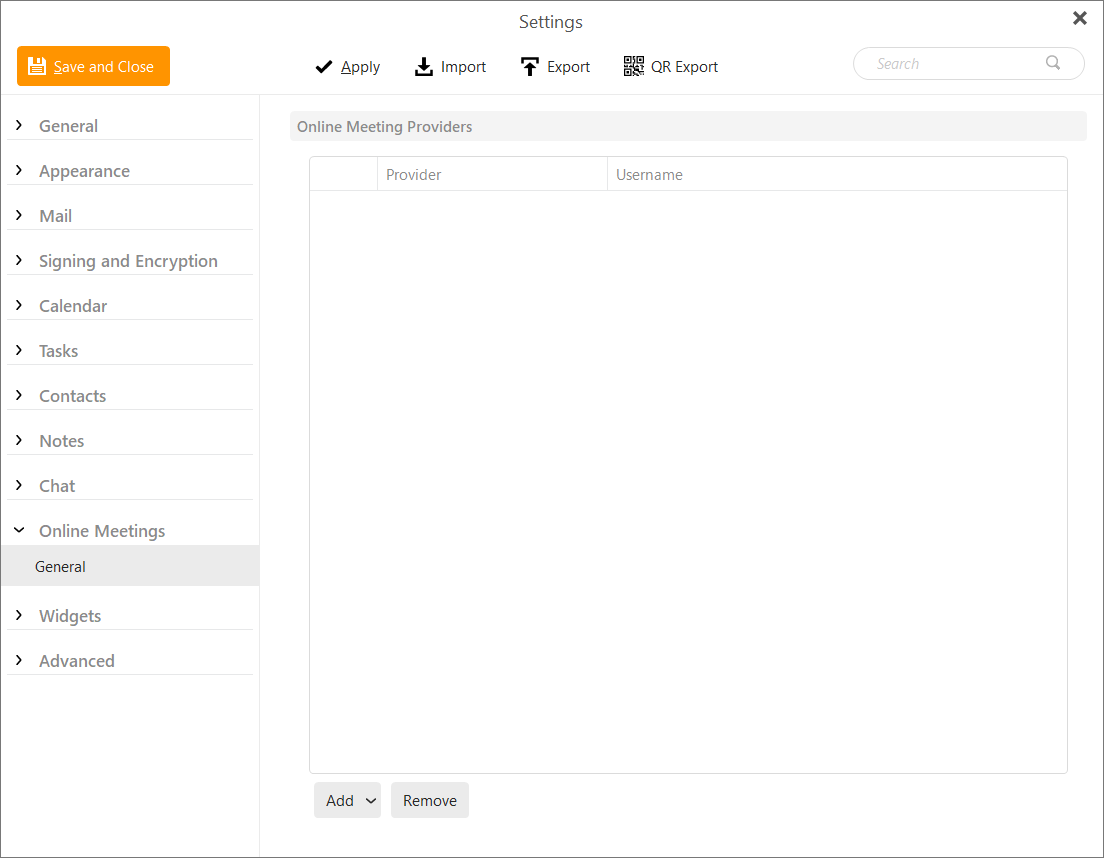Screen dimensions: 1104x858
Task: Click inside the Search field
Action: pos(950,62)
